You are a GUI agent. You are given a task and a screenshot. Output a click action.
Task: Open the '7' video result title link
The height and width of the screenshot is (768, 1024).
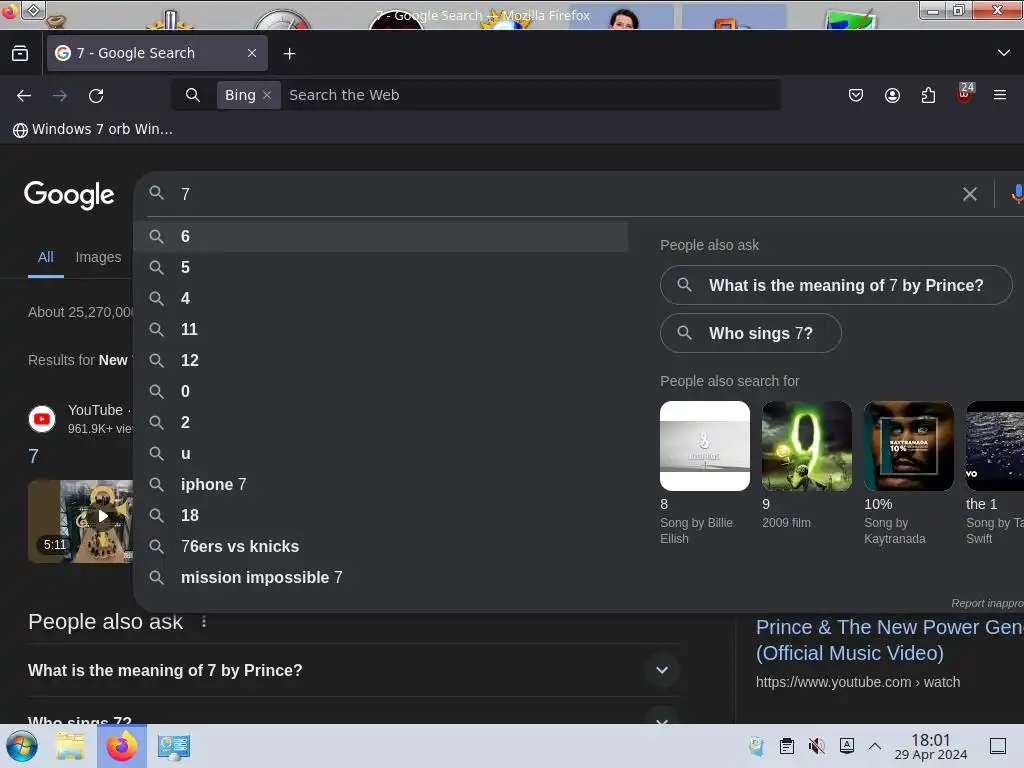tap(34, 456)
